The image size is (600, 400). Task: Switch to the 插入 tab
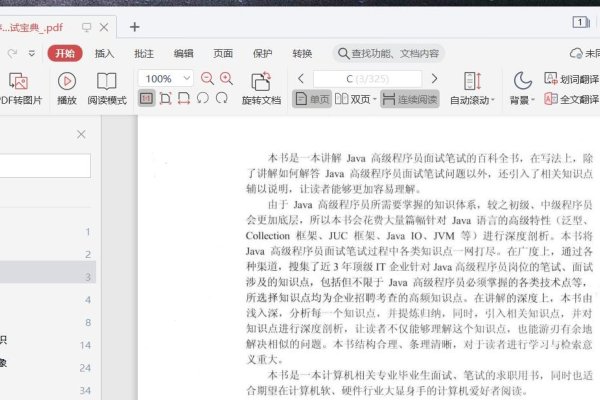click(104, 53)
